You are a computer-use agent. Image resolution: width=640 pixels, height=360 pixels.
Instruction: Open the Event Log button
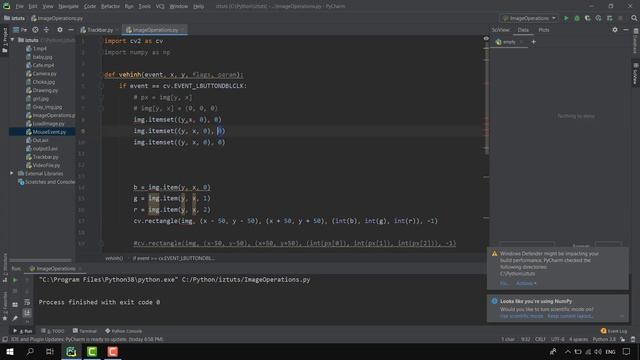(613, 331)
